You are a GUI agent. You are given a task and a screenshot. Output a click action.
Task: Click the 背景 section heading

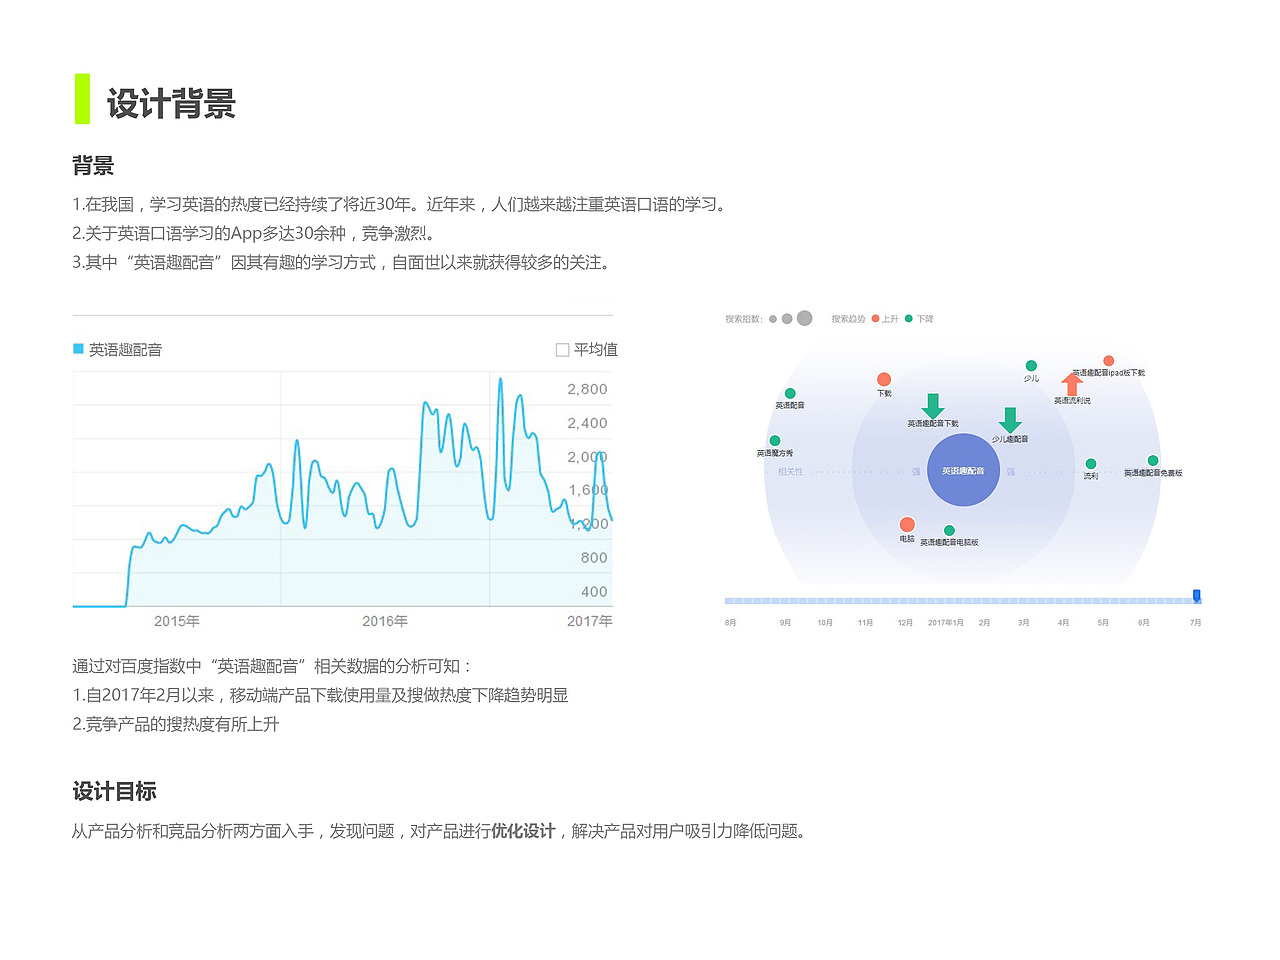[x=93, y=166]
